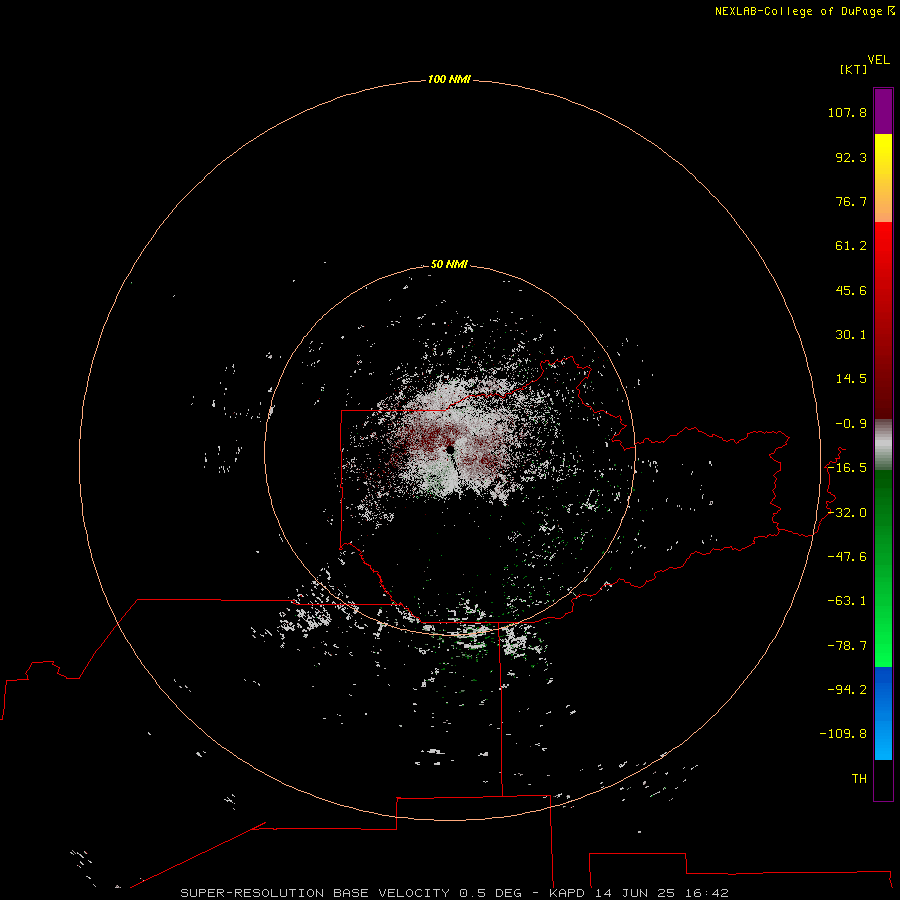The height and width of the screenshot is (900, 900).
Task: Click the -32.0 scale value
Action: pos(847,513)
